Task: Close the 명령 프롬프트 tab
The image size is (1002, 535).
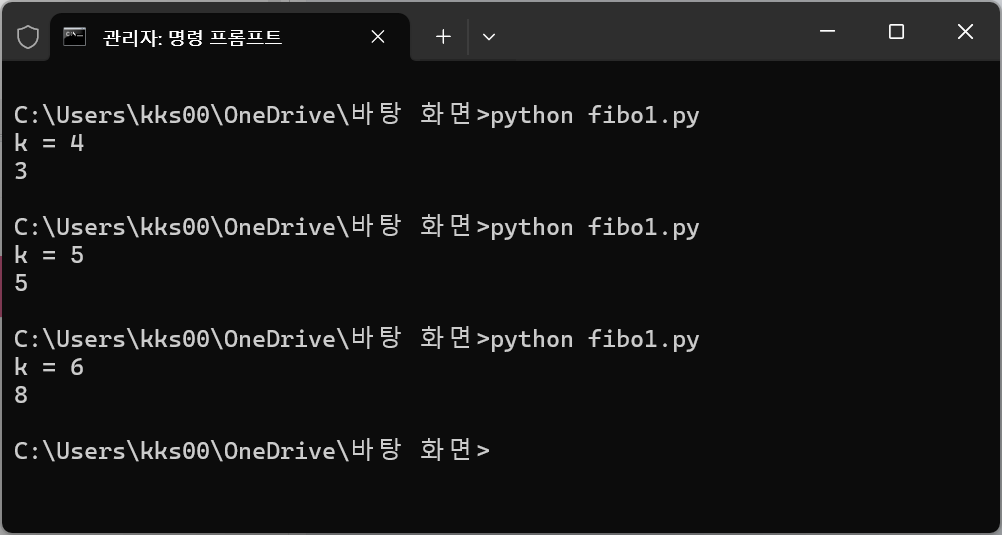Action: tap(378, 37)
